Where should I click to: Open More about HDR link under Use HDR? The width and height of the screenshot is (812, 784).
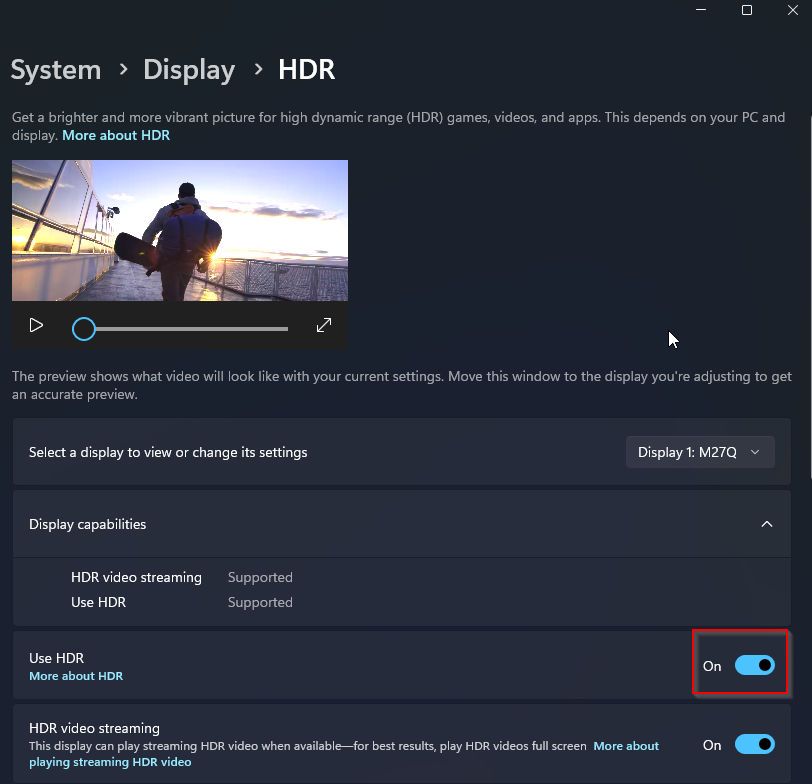[76, 676]
